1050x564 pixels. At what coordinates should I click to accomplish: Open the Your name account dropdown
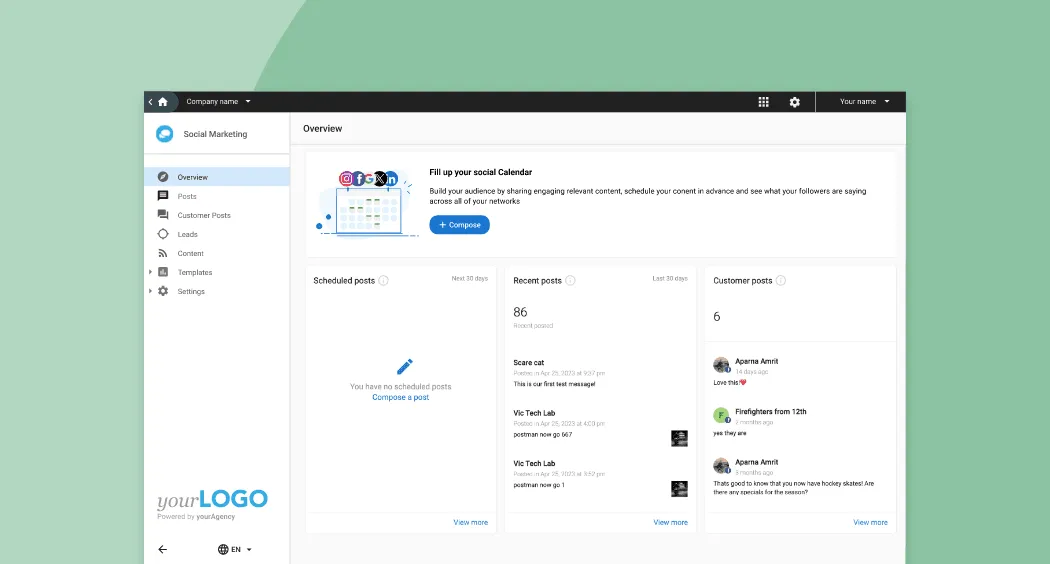click(864, 102)
